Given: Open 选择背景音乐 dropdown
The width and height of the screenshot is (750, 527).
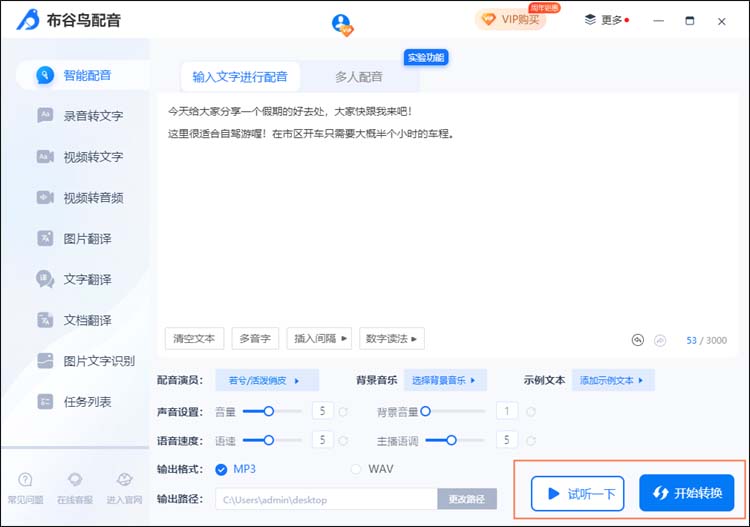Looking at the screenshot, I should [445, 380].
